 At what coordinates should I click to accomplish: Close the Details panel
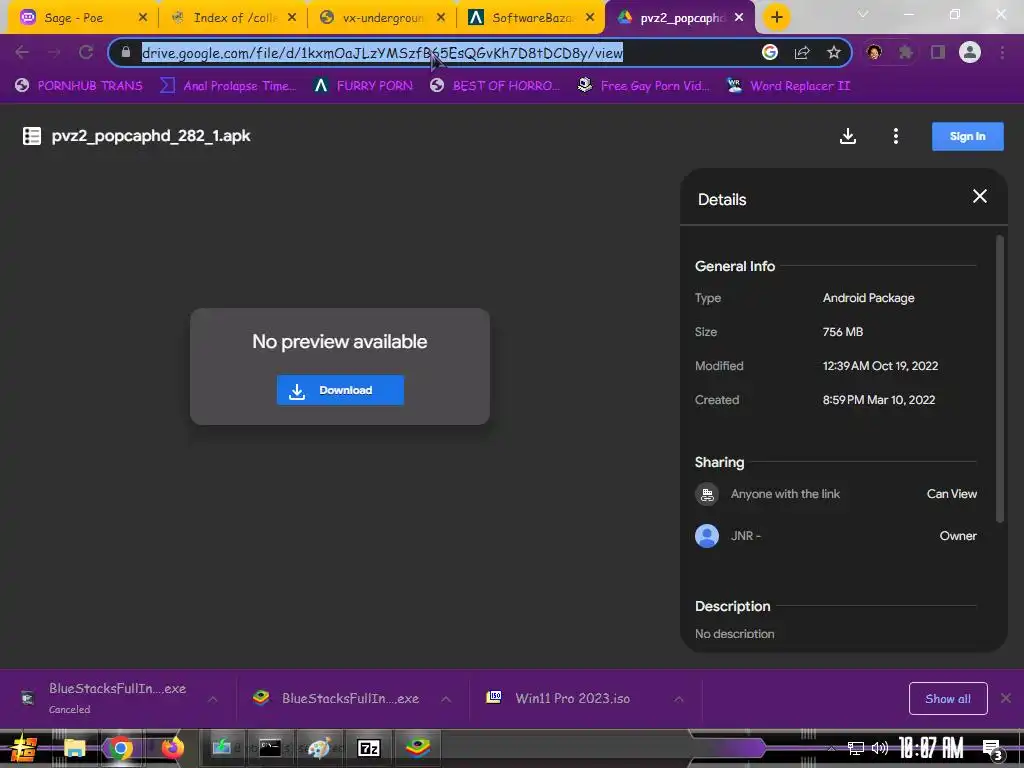pyautogui.click(x=980, y=196)
